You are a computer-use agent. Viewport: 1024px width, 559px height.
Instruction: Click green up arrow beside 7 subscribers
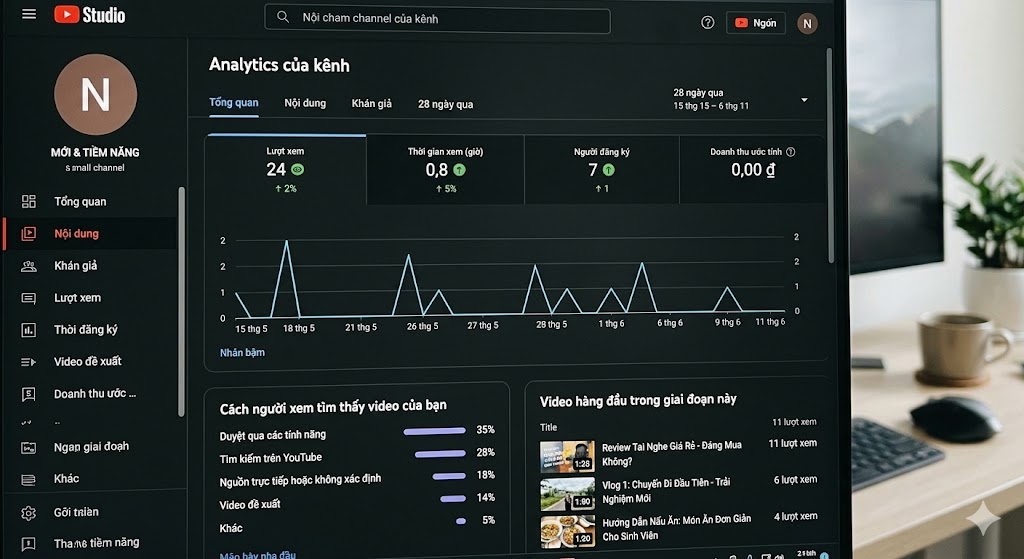tap(608, 170)
